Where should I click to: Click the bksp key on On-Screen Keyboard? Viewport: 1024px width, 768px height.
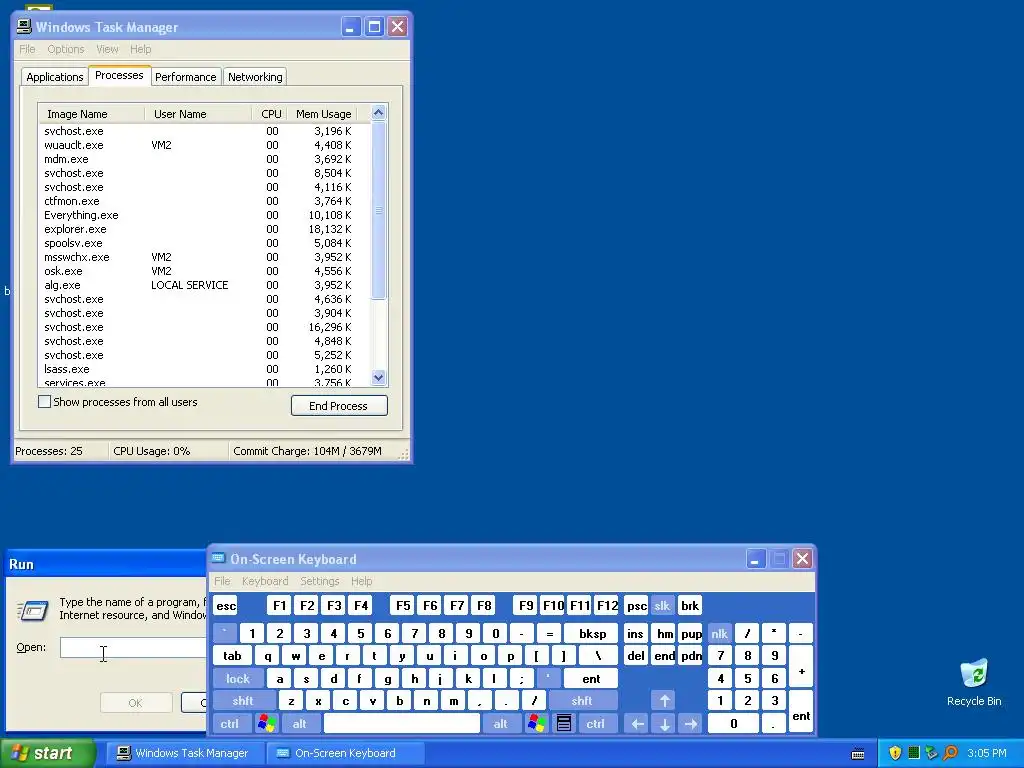coord(592,633)
